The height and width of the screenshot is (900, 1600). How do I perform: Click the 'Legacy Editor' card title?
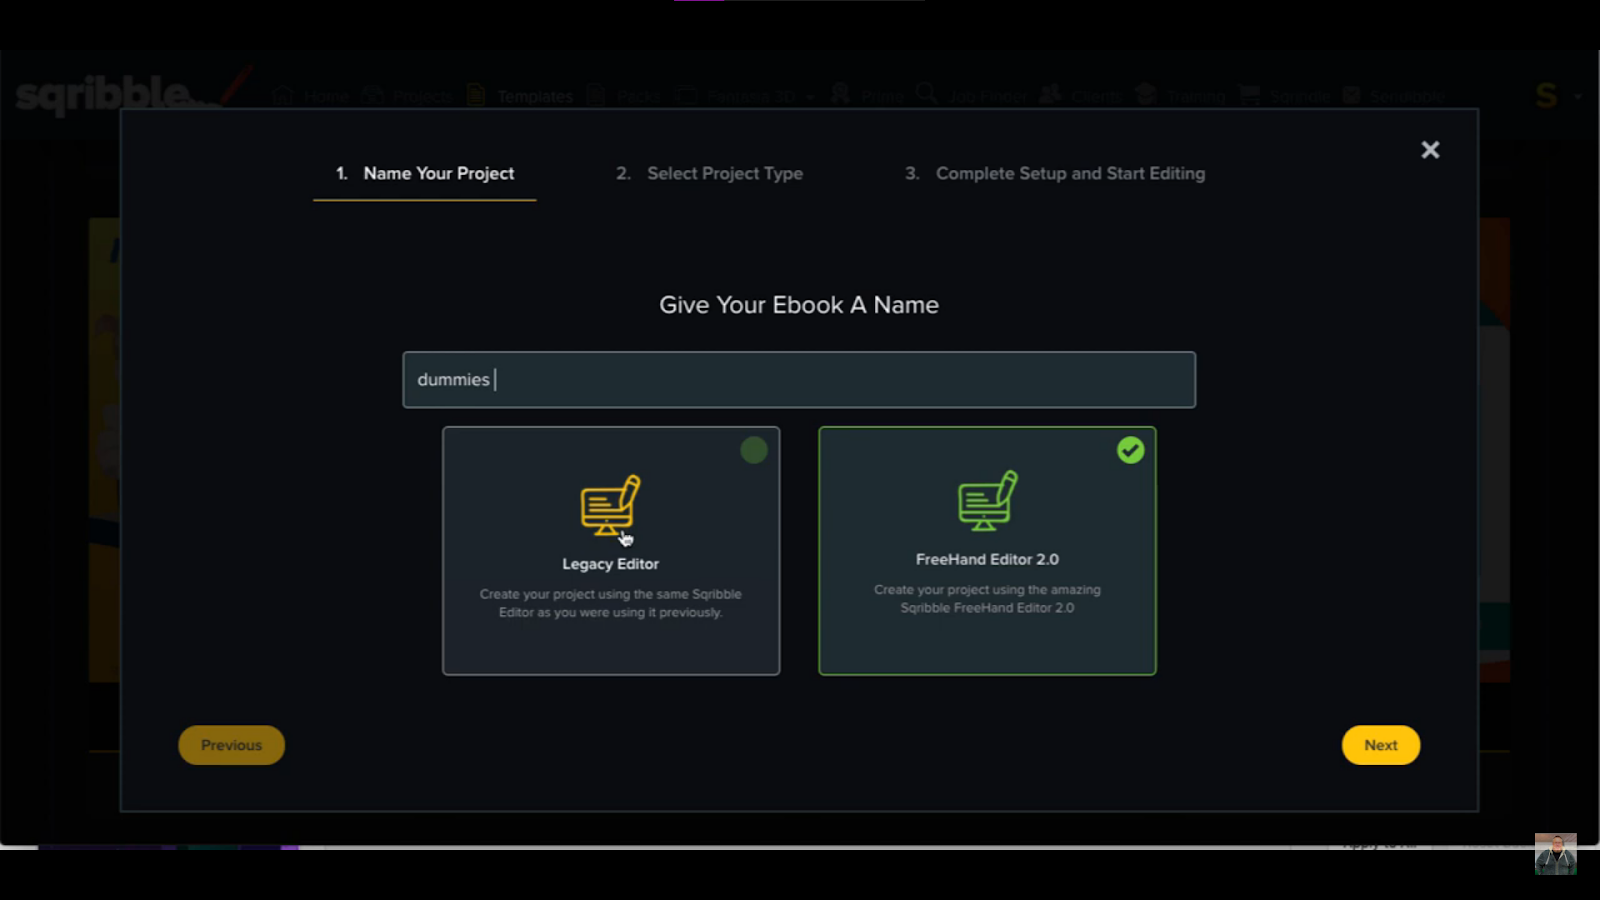click(x=610, y=564)
